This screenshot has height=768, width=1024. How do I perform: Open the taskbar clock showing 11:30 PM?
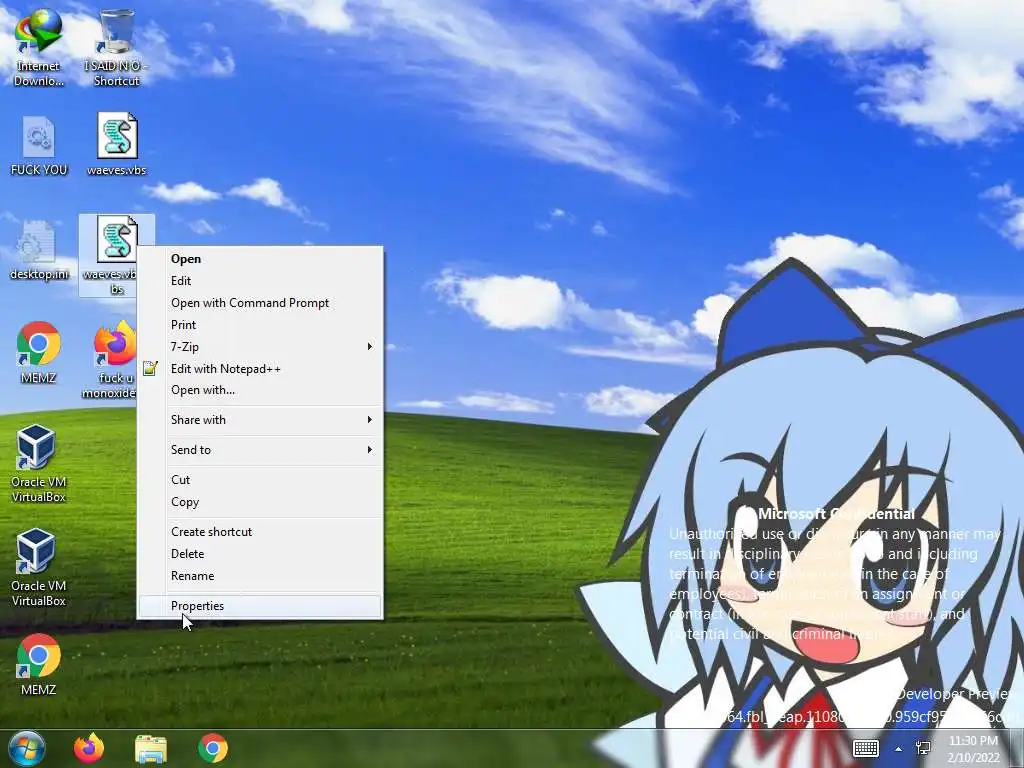973,749
